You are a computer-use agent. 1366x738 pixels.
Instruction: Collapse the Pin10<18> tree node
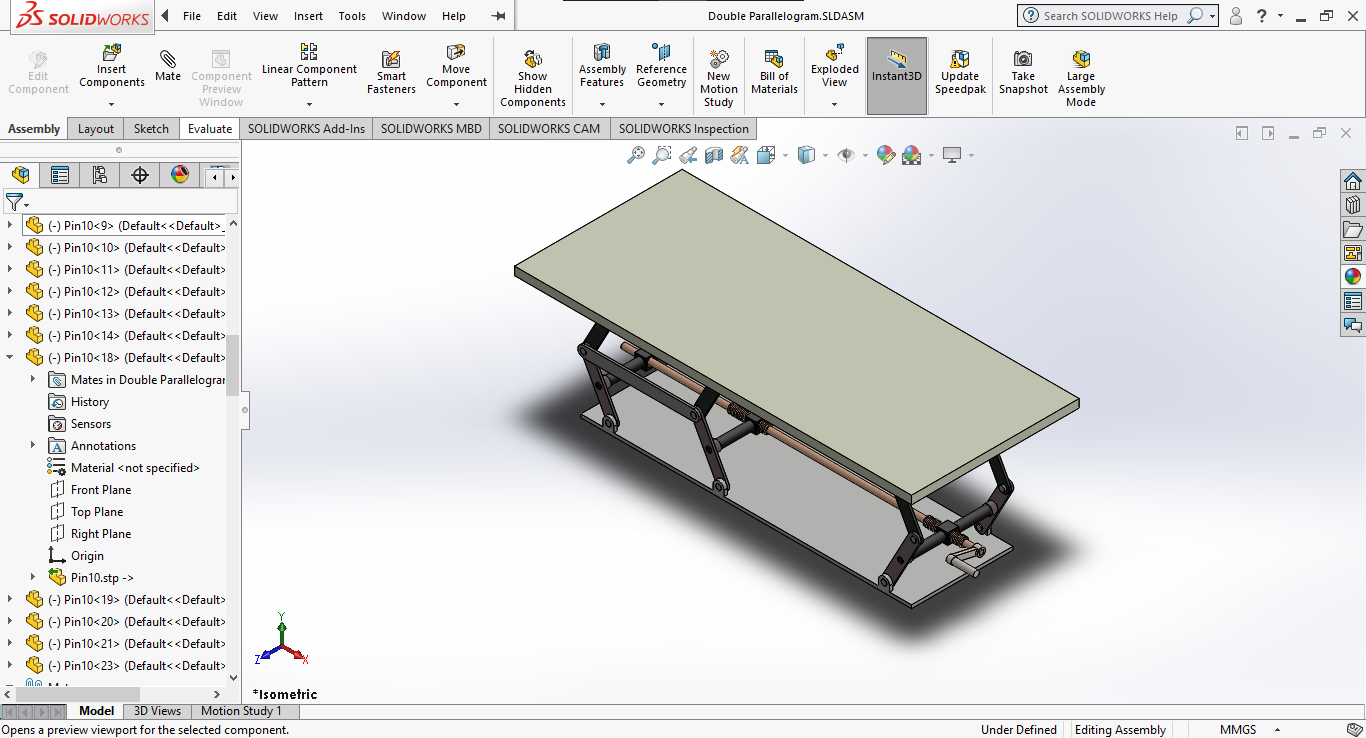pyautogui.click(x=10, y=357)
